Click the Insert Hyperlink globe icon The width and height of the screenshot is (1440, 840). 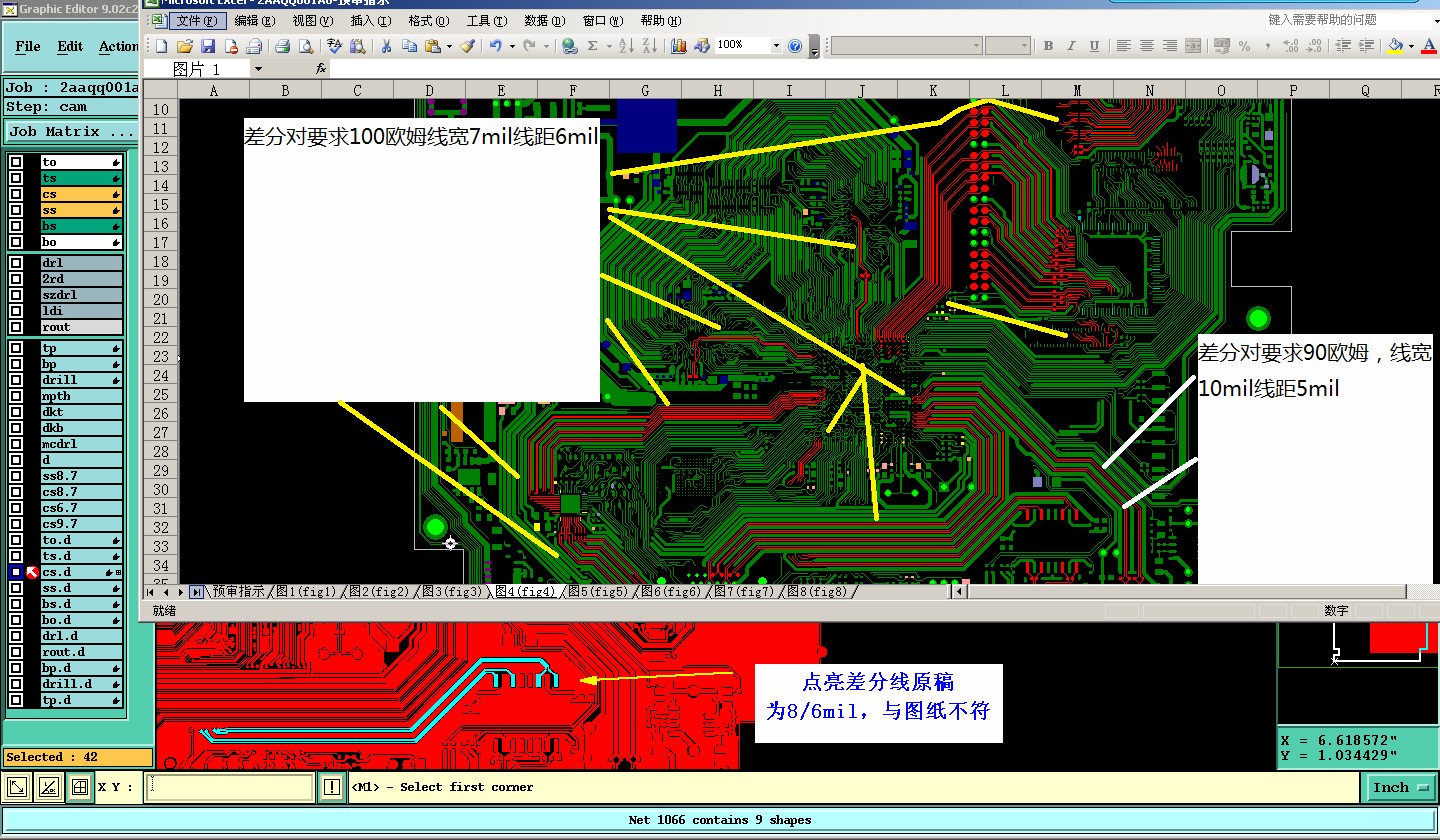tap(569, 46)
